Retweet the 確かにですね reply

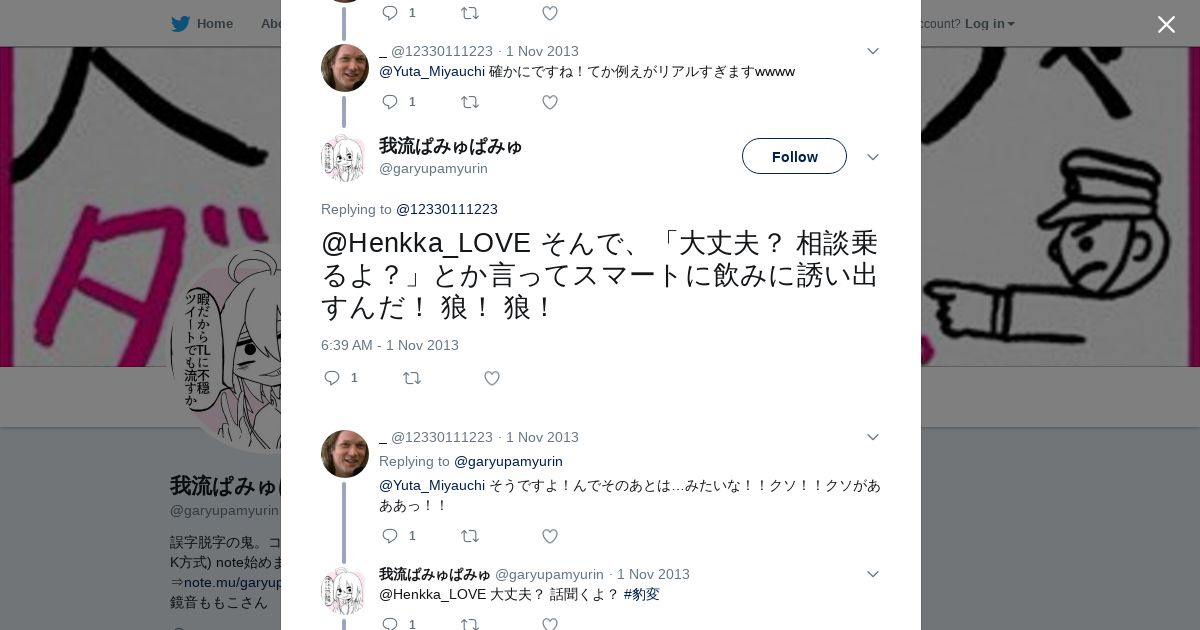coord(470,102)
